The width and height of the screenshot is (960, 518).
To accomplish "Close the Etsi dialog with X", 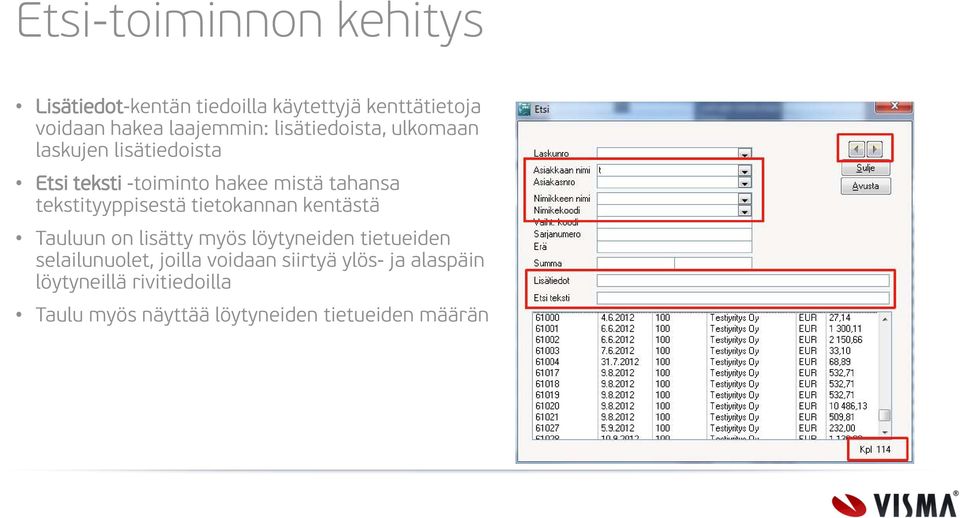I will point(894,107).
